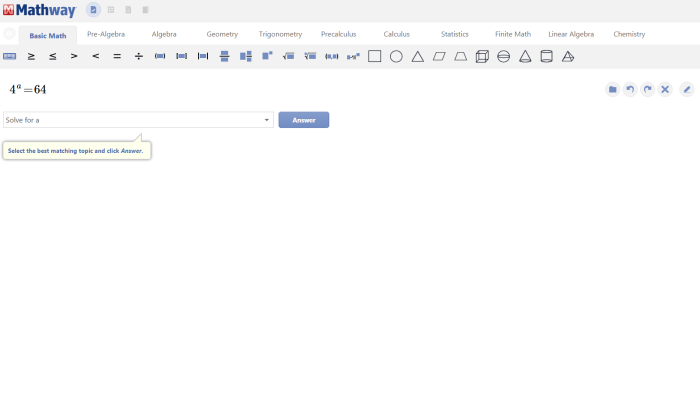Open the Algebra tab

pyautogui.click(x=164, y=34)
